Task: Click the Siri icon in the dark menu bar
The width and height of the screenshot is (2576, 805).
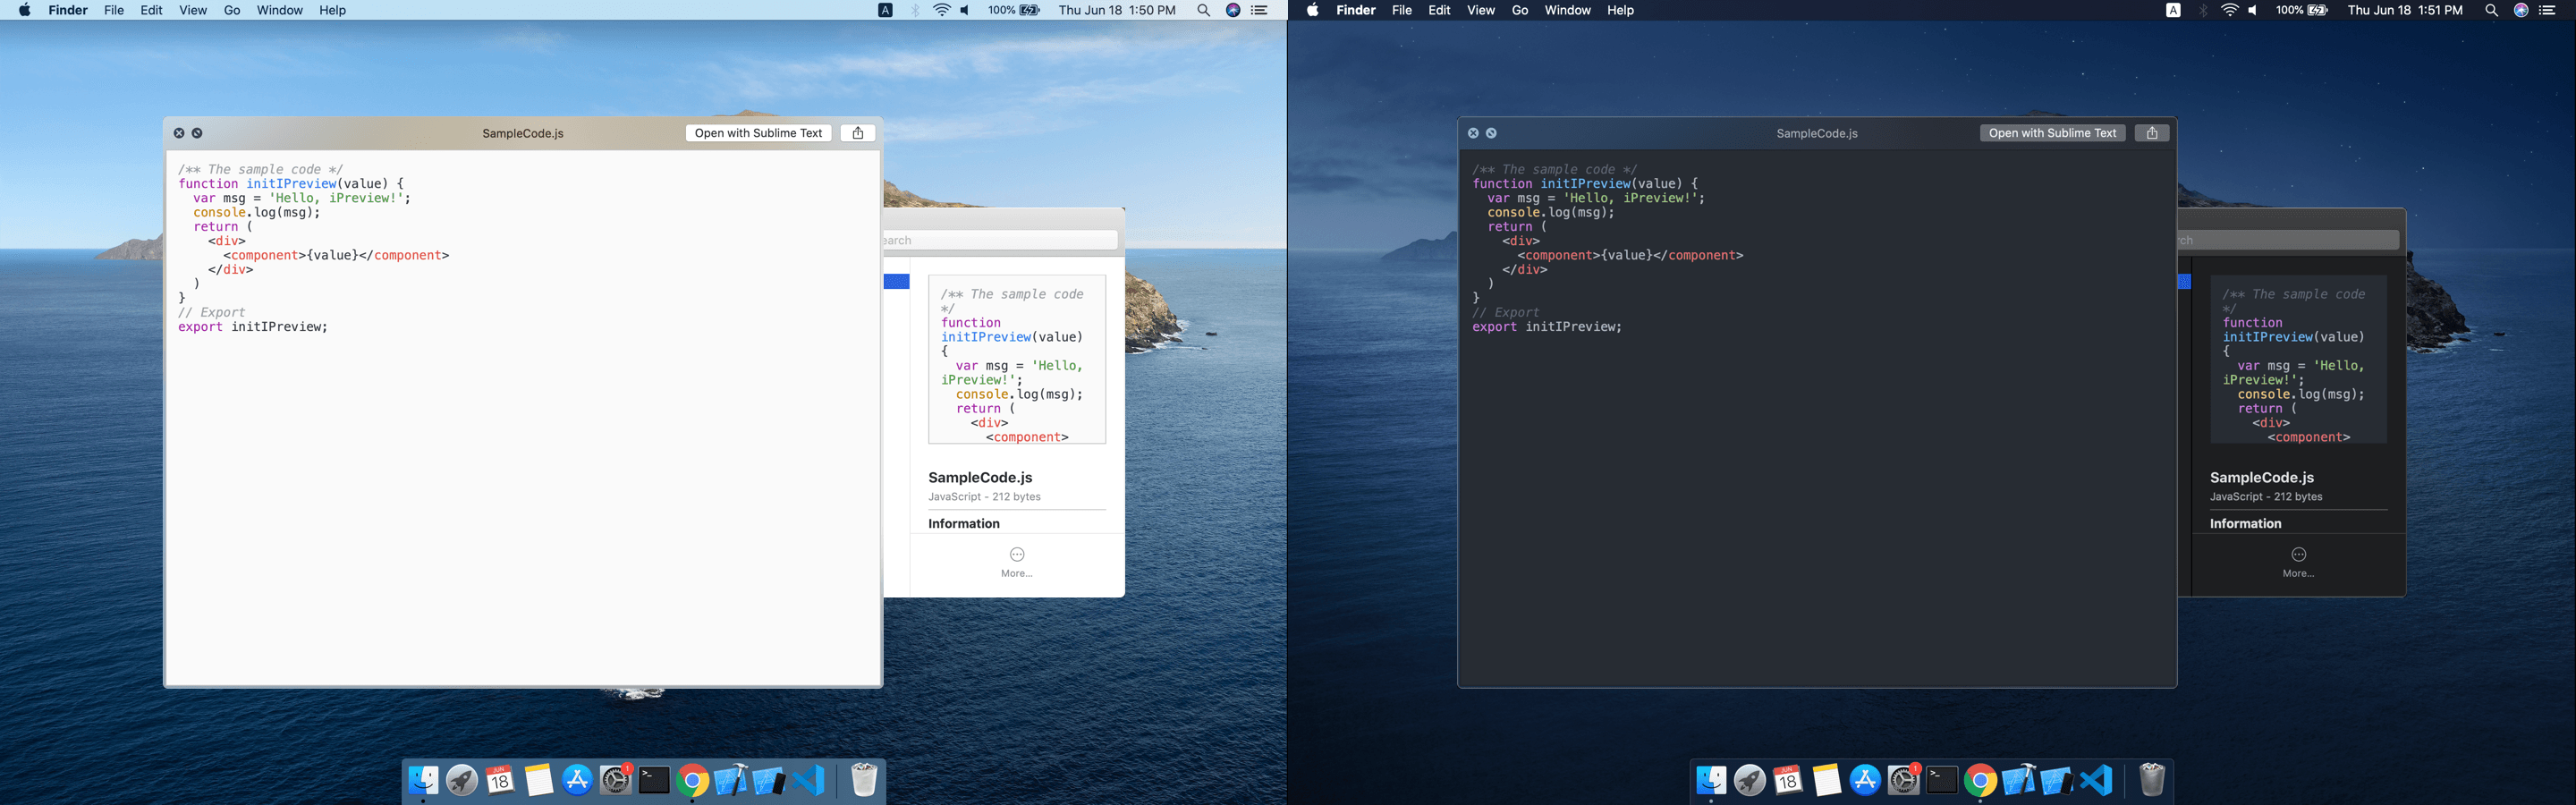Action: pos(2521,10)
